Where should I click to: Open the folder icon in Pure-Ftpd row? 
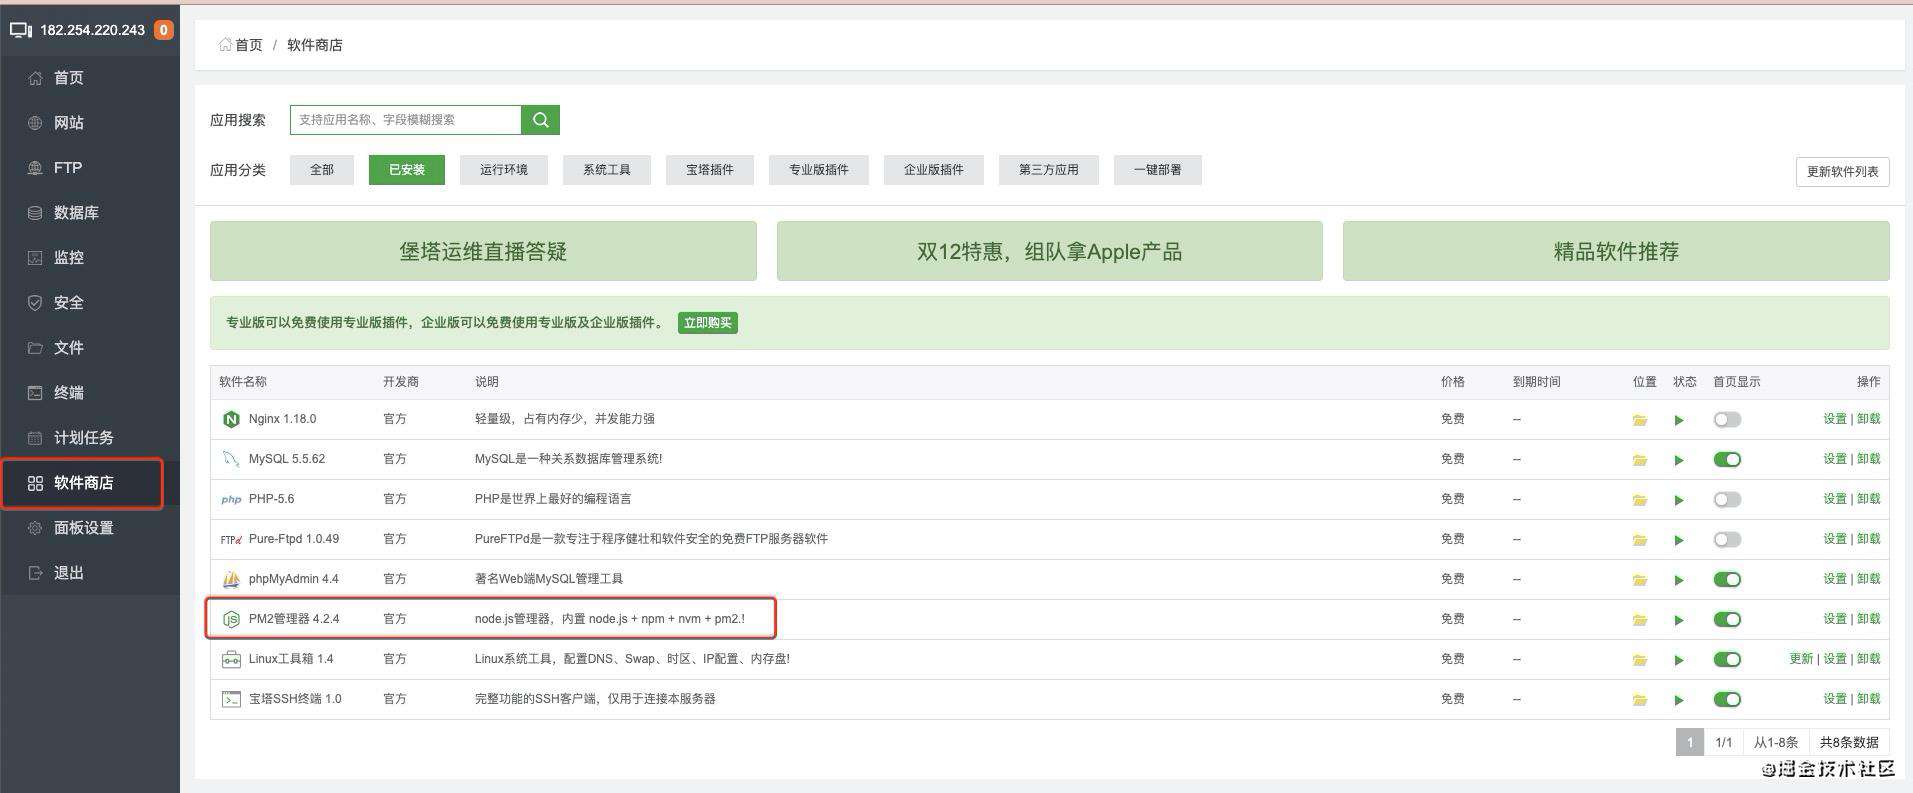coord(1640,540)
